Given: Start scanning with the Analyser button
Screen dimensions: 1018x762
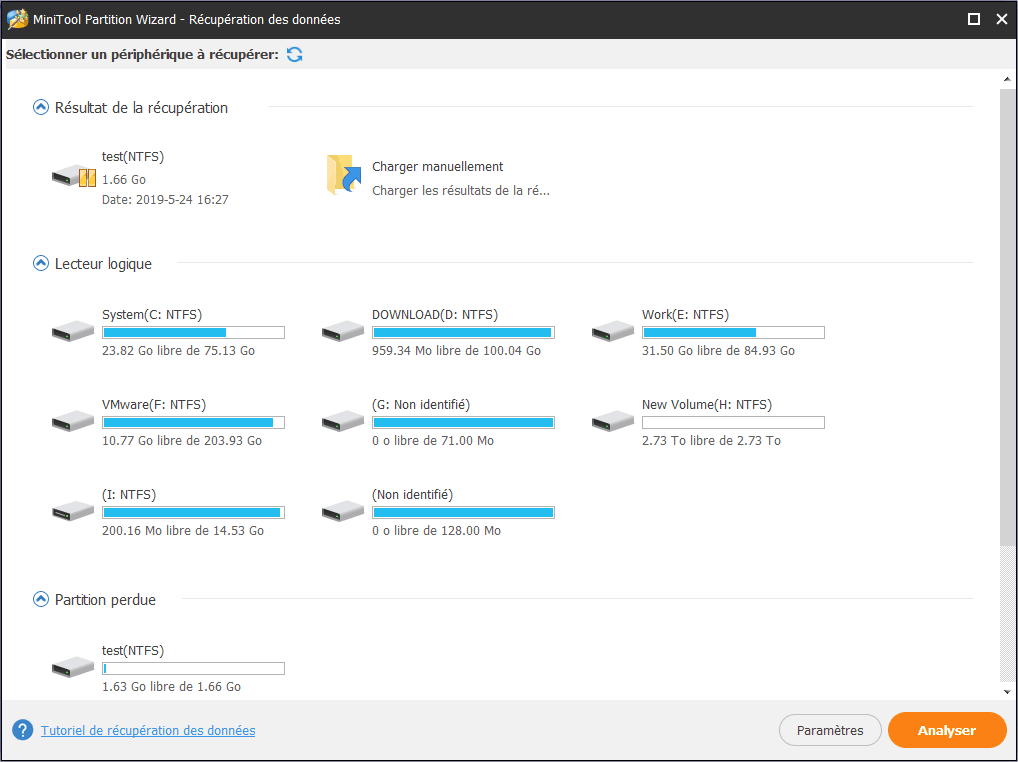Looking at the screenshot, I should (x=946, y=730).
